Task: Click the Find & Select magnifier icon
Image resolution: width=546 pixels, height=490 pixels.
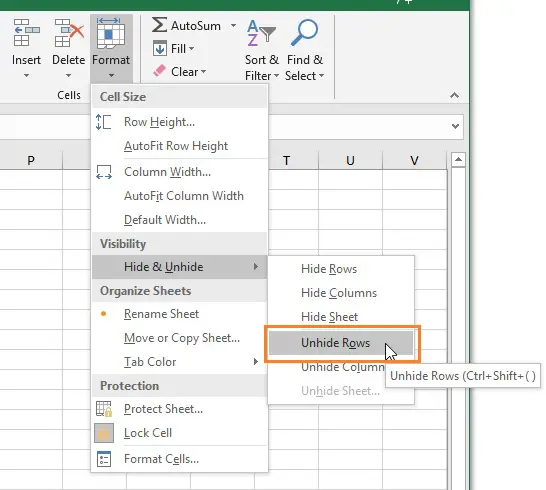Action: pos(304,33)
